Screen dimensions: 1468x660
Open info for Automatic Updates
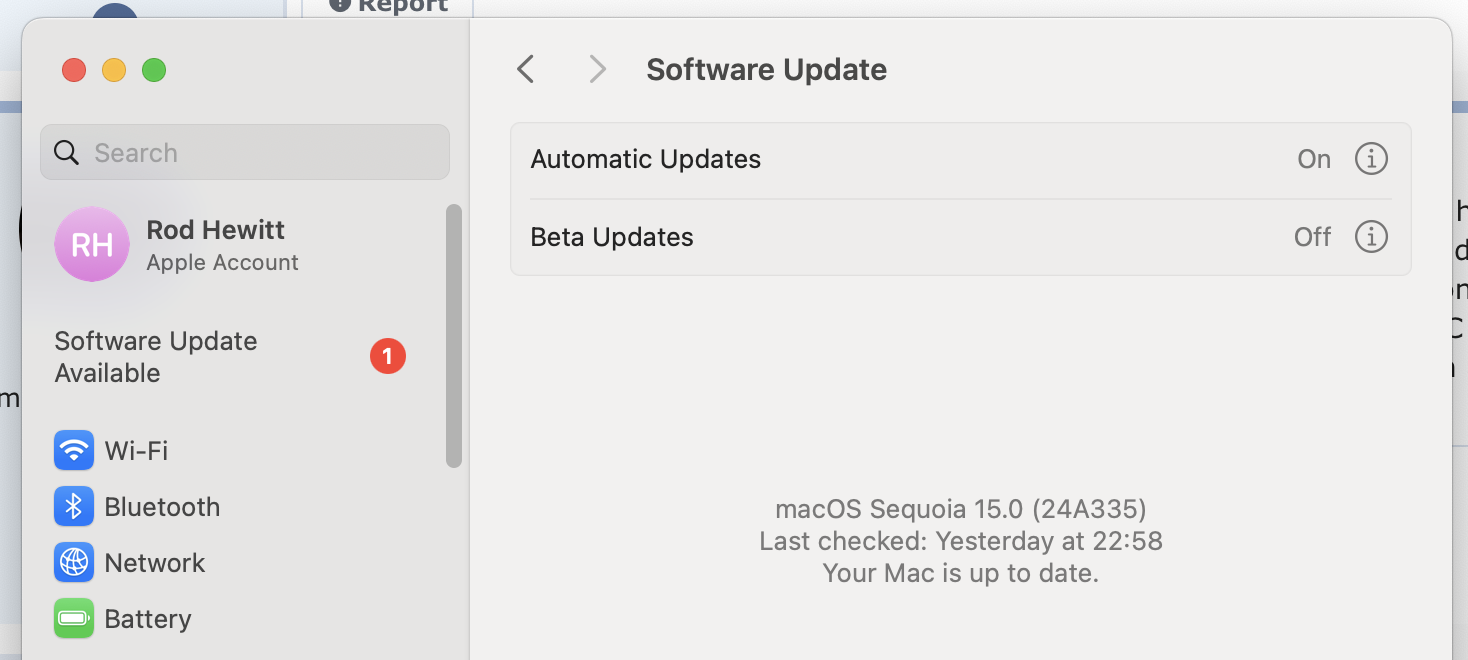[1371, 159]
